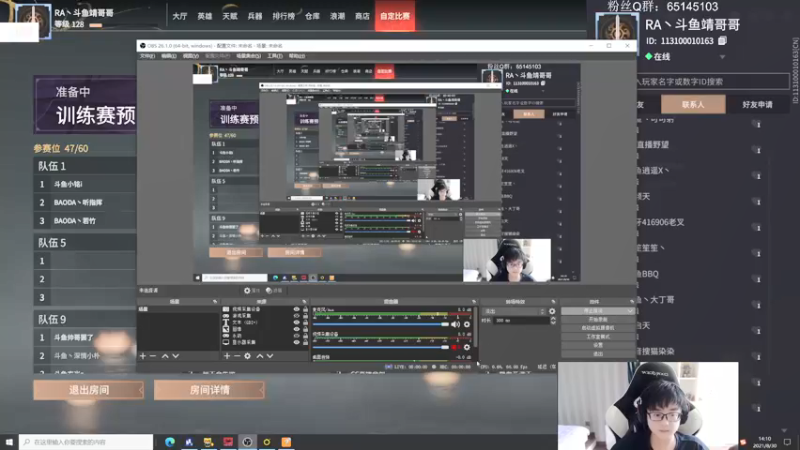Click the Windows taskbar search box
Viewport: 800px width, 450px height.
[x=86, y=442]
